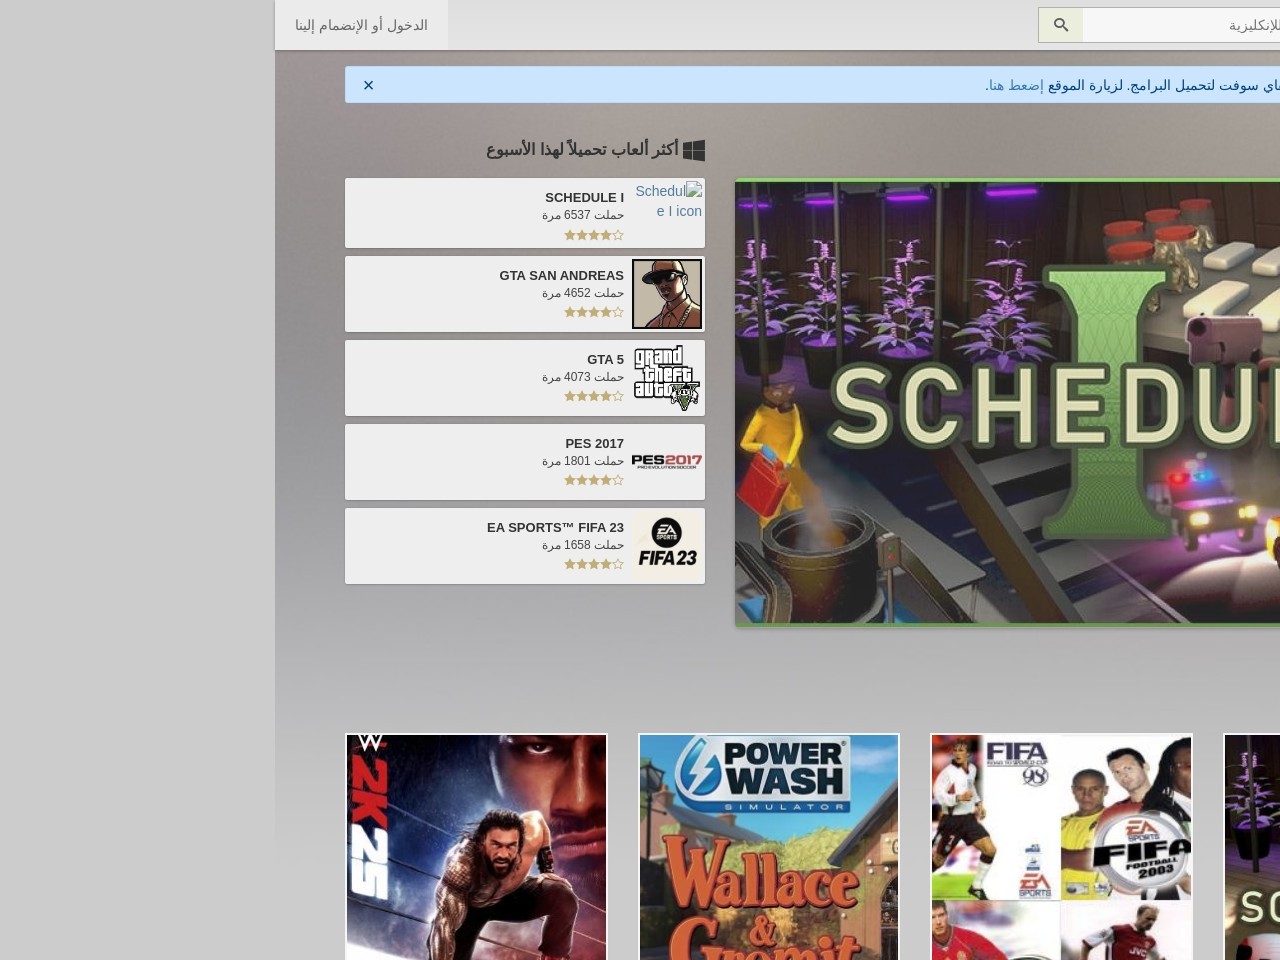
Task: Open the GTA SAN ANDREAS title link
Action: pos(561,275)
